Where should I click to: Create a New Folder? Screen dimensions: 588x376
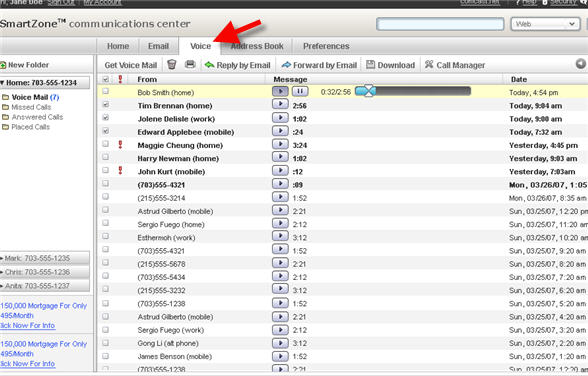pos(24,65)
